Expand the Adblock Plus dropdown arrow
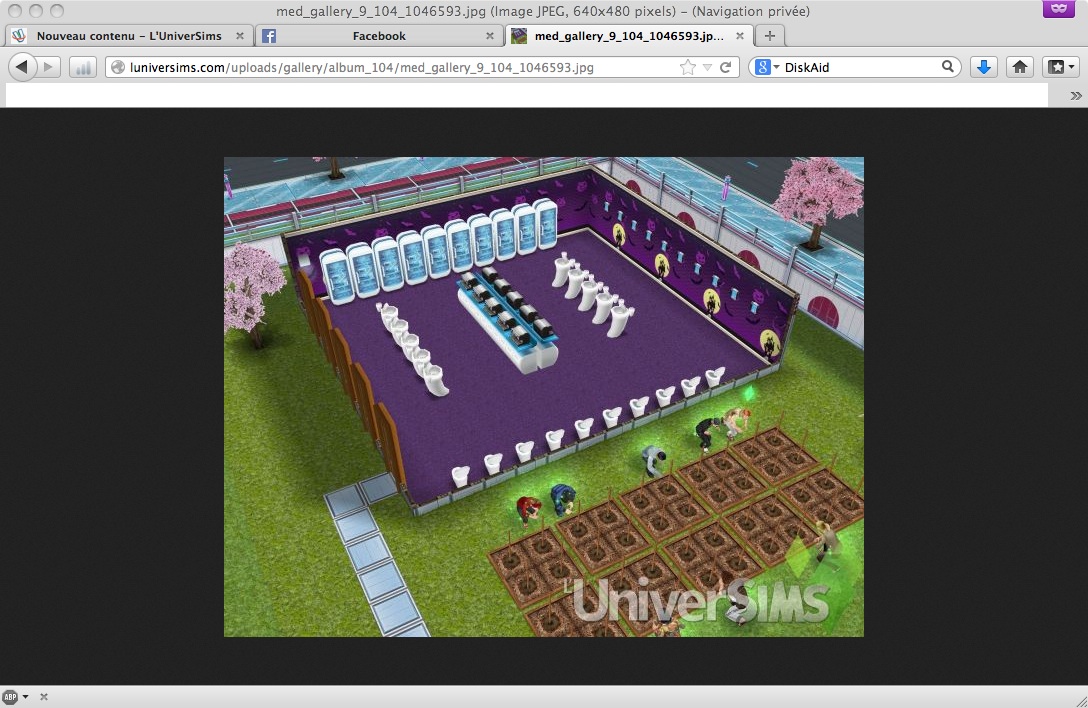This screenshot has width=1088, height=708. [x=25, y=697]
